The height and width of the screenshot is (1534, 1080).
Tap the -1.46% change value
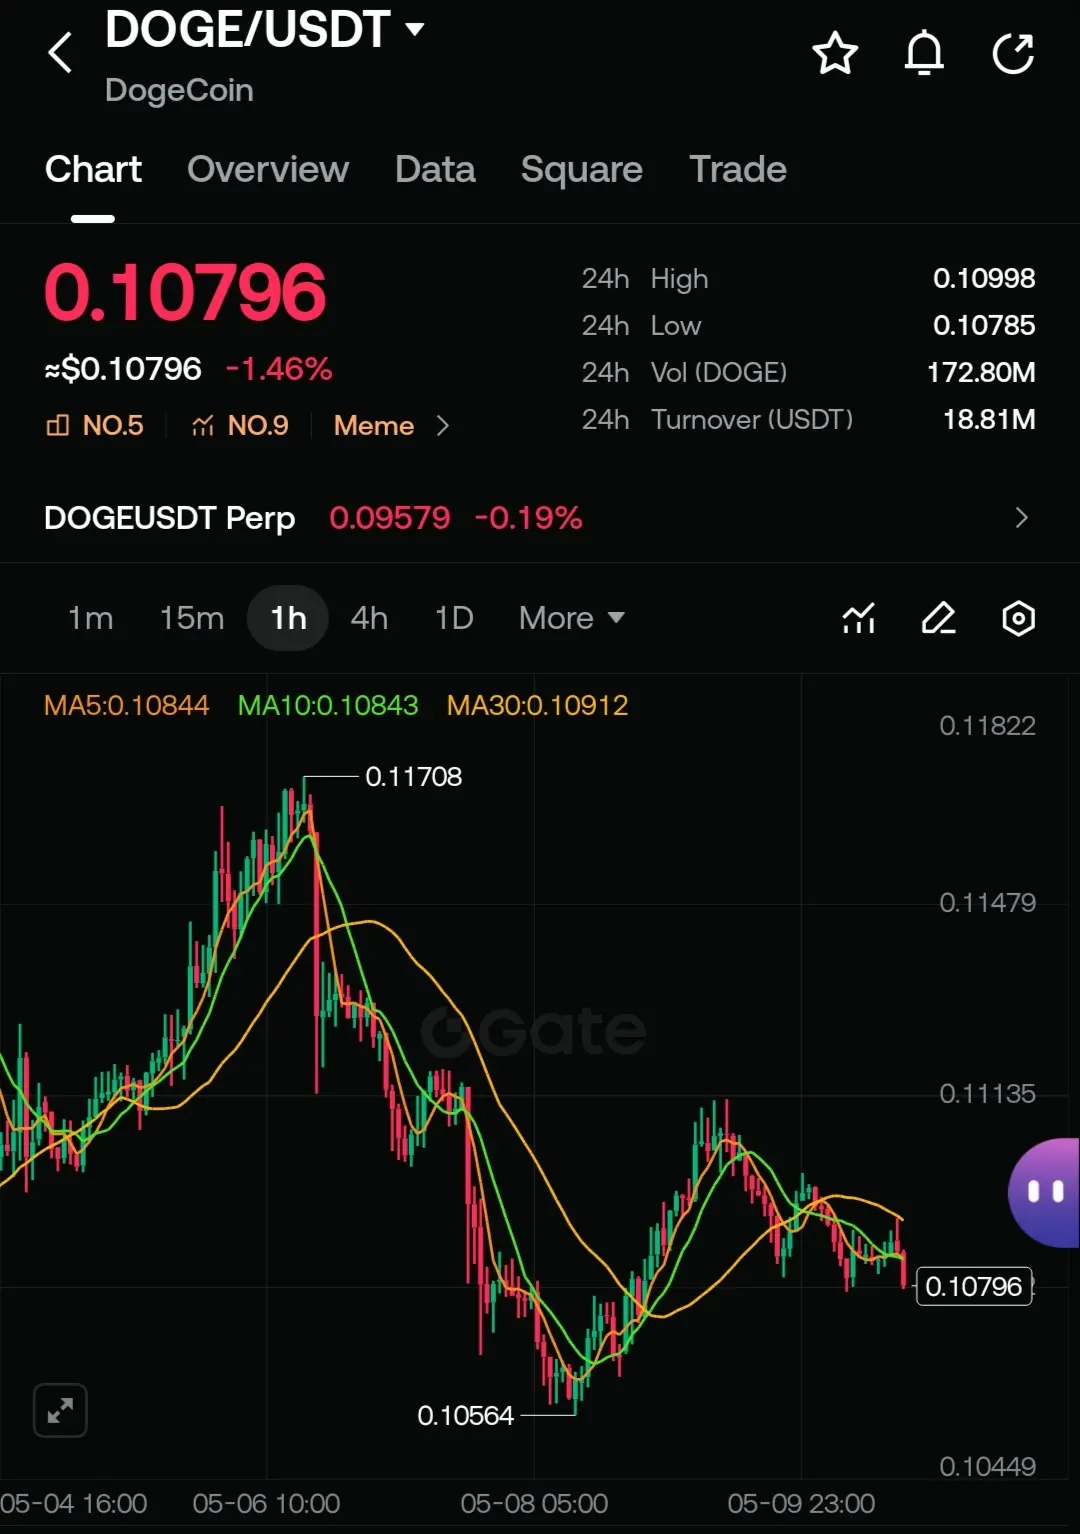[x=279, y=369]
